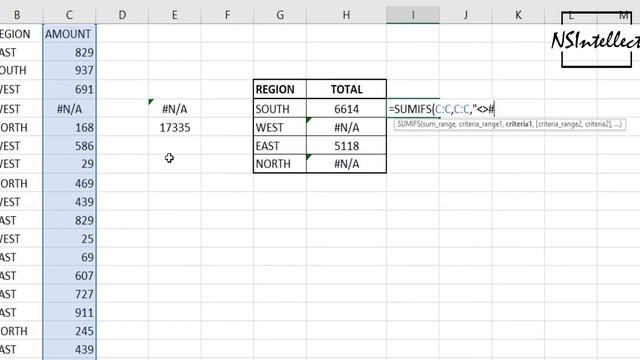The width and height of the screenshot is (640, 360).
Task: Click the cell with amount 469
Action: click(69, 183)
